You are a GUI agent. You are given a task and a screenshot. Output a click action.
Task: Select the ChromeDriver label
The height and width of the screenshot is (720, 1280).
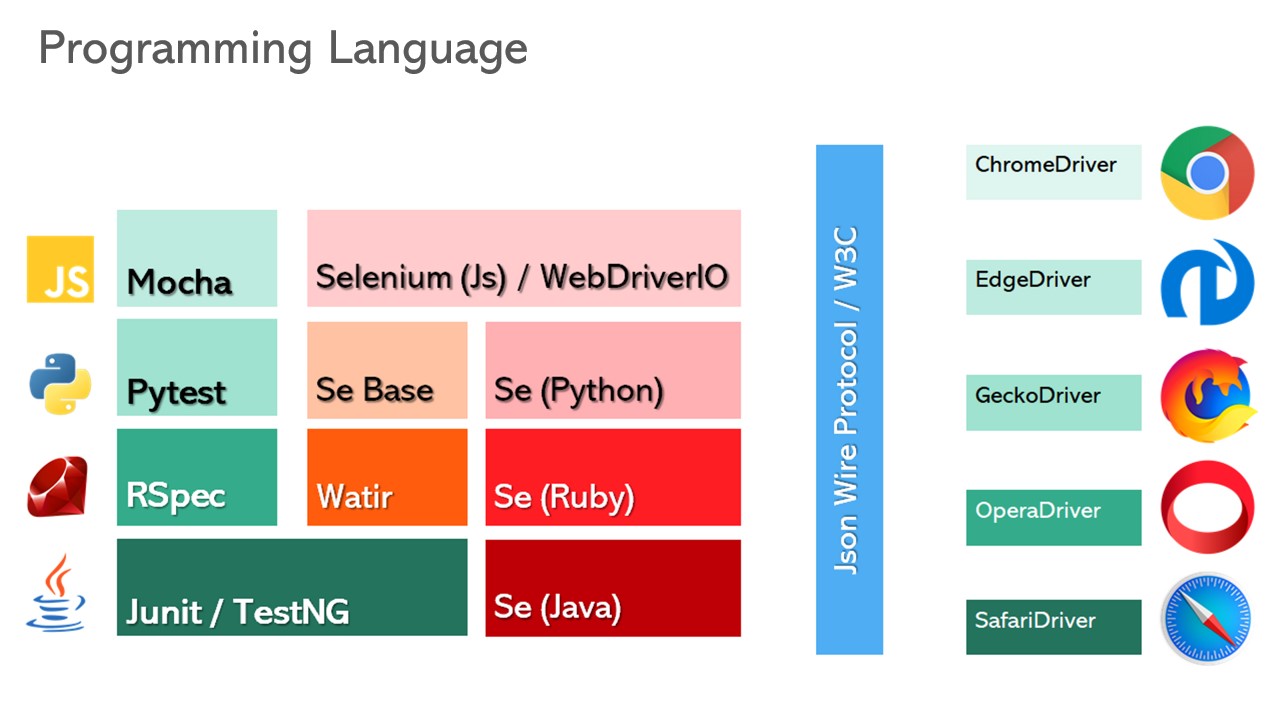pyautogui.click(x=1053, y=172)
